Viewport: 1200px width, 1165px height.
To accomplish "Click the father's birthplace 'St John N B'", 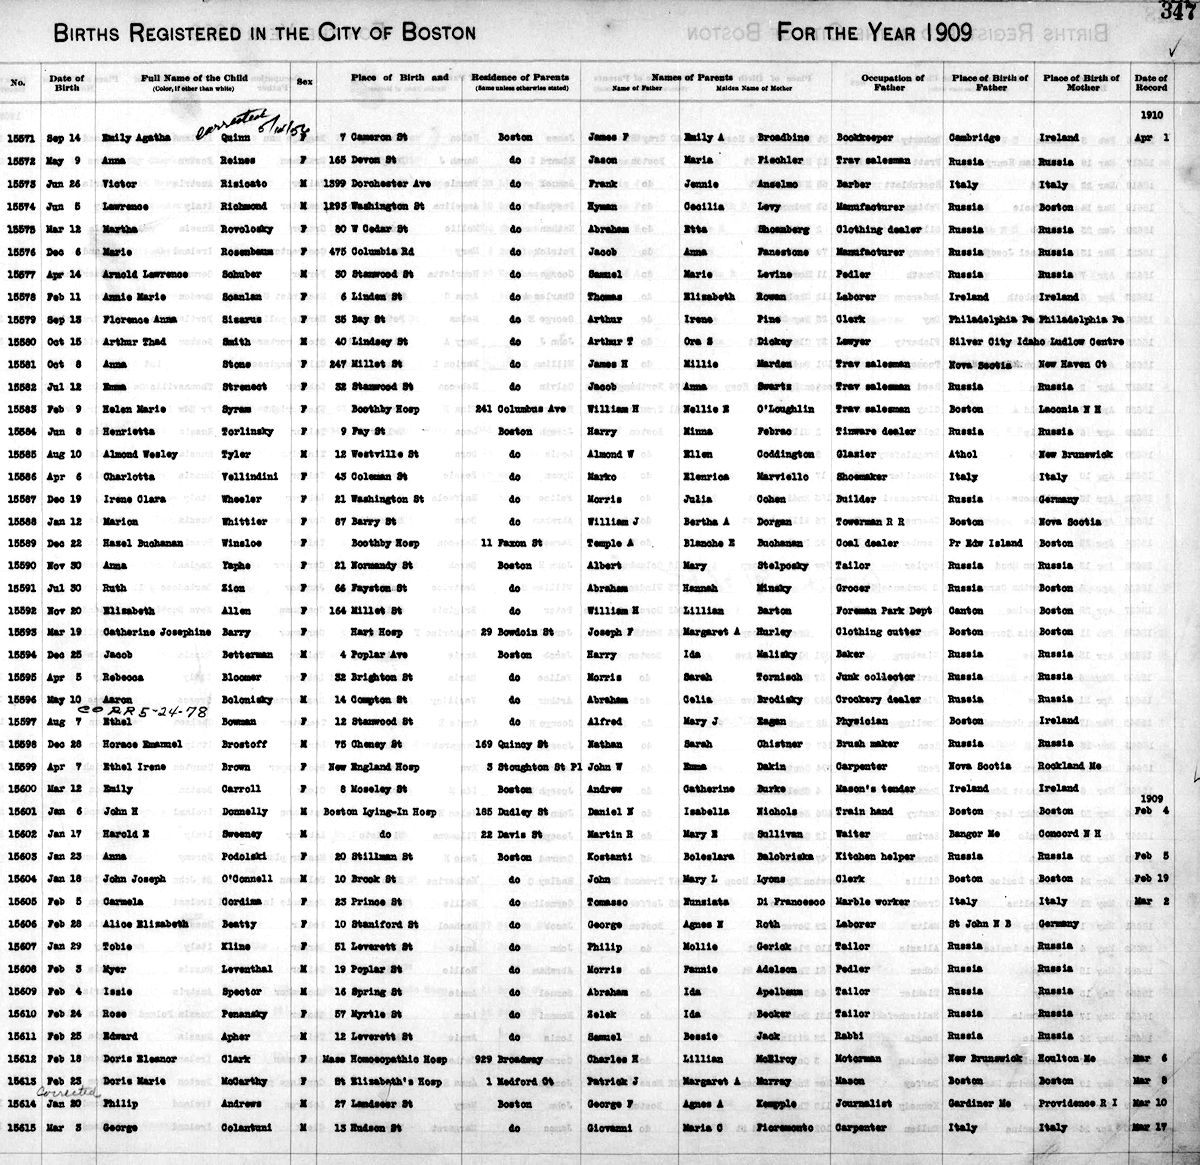I will coord(980,924).
